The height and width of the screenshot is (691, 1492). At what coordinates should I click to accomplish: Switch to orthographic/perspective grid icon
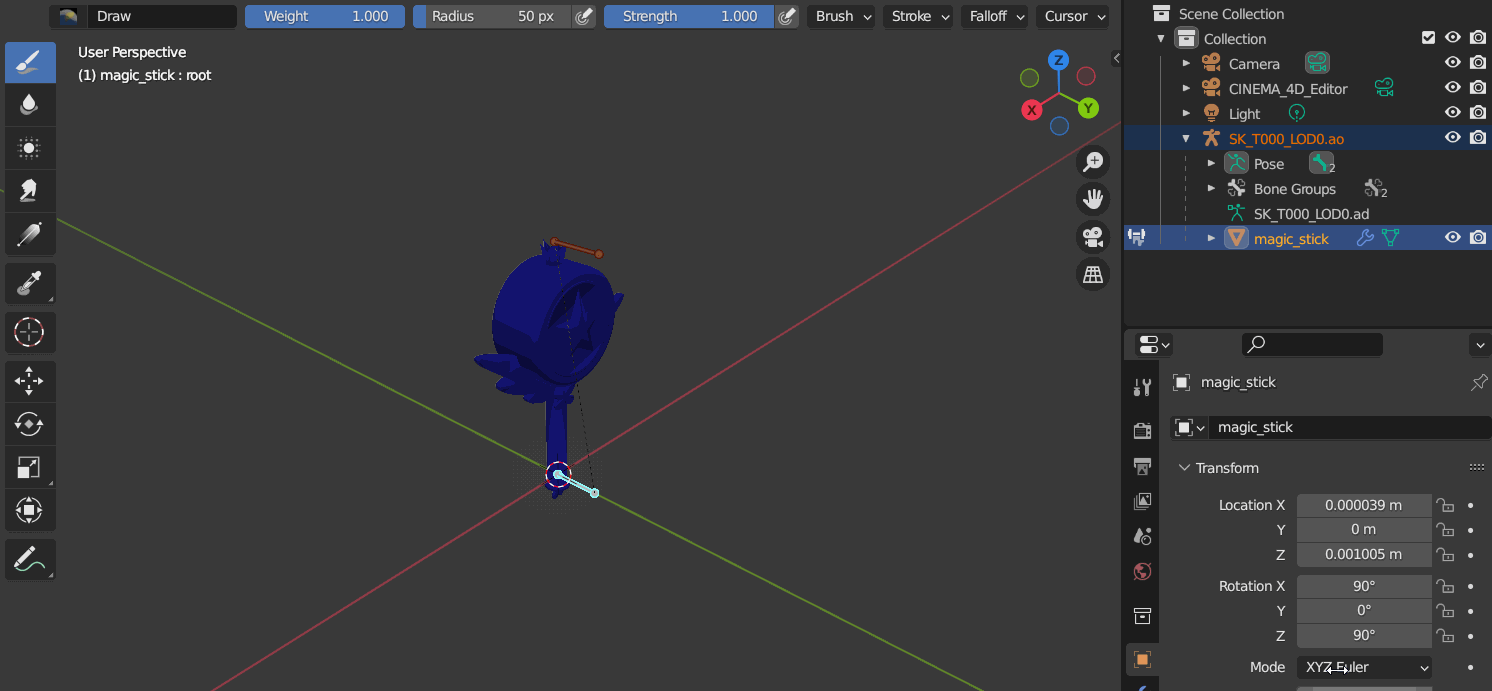click(x=1093, y=274)
